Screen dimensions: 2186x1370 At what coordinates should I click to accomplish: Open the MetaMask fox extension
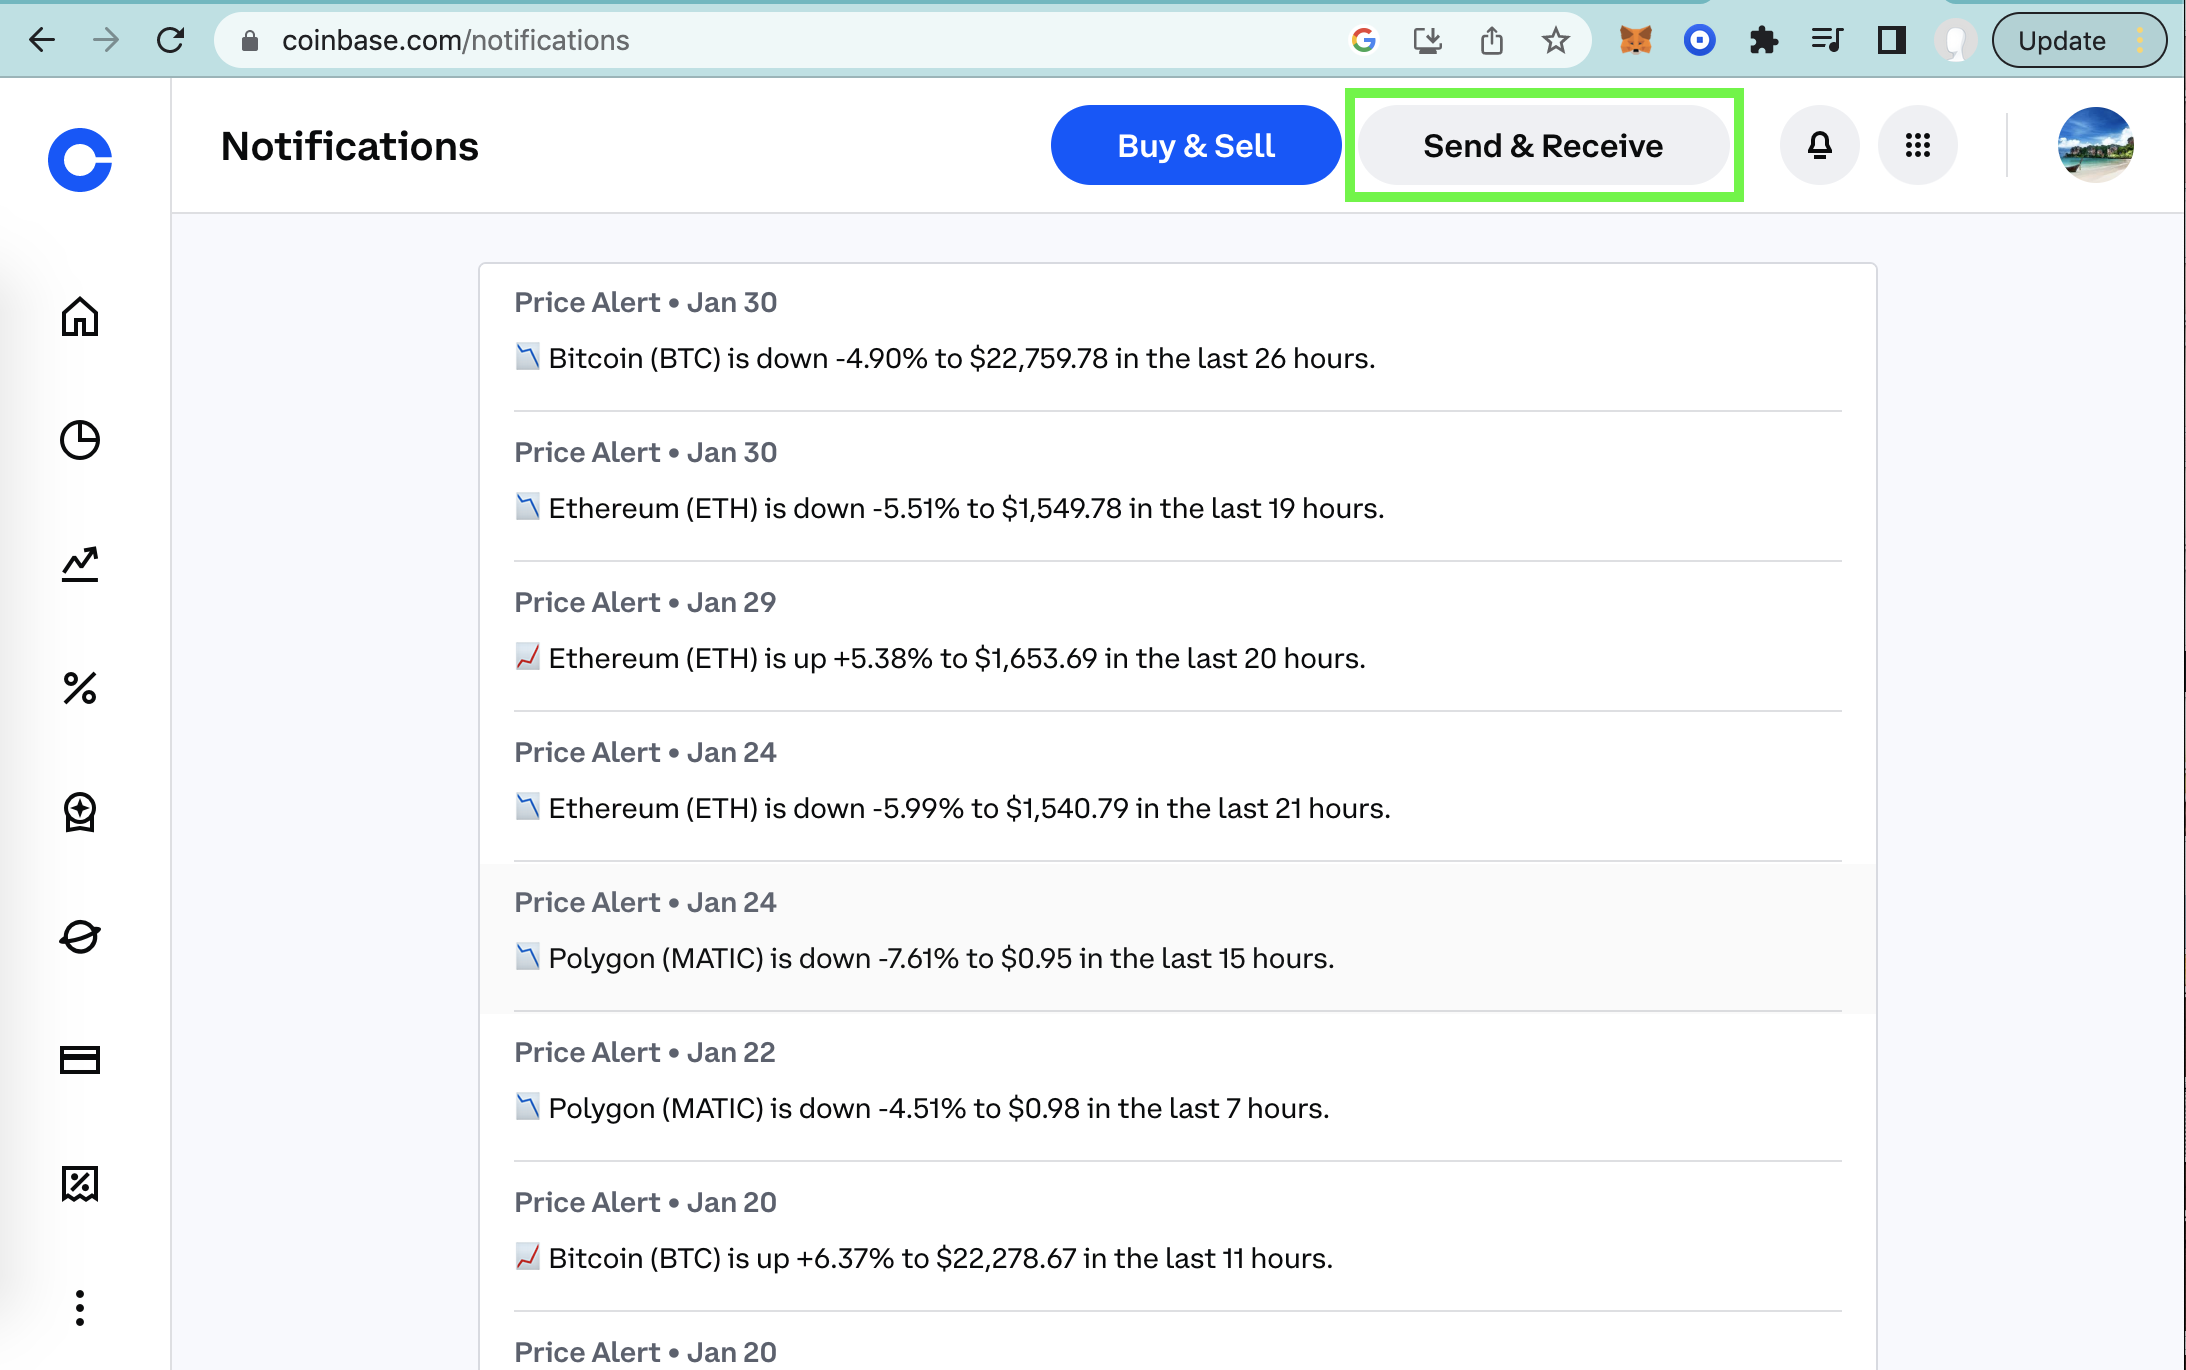click(x=1636, y=40)
